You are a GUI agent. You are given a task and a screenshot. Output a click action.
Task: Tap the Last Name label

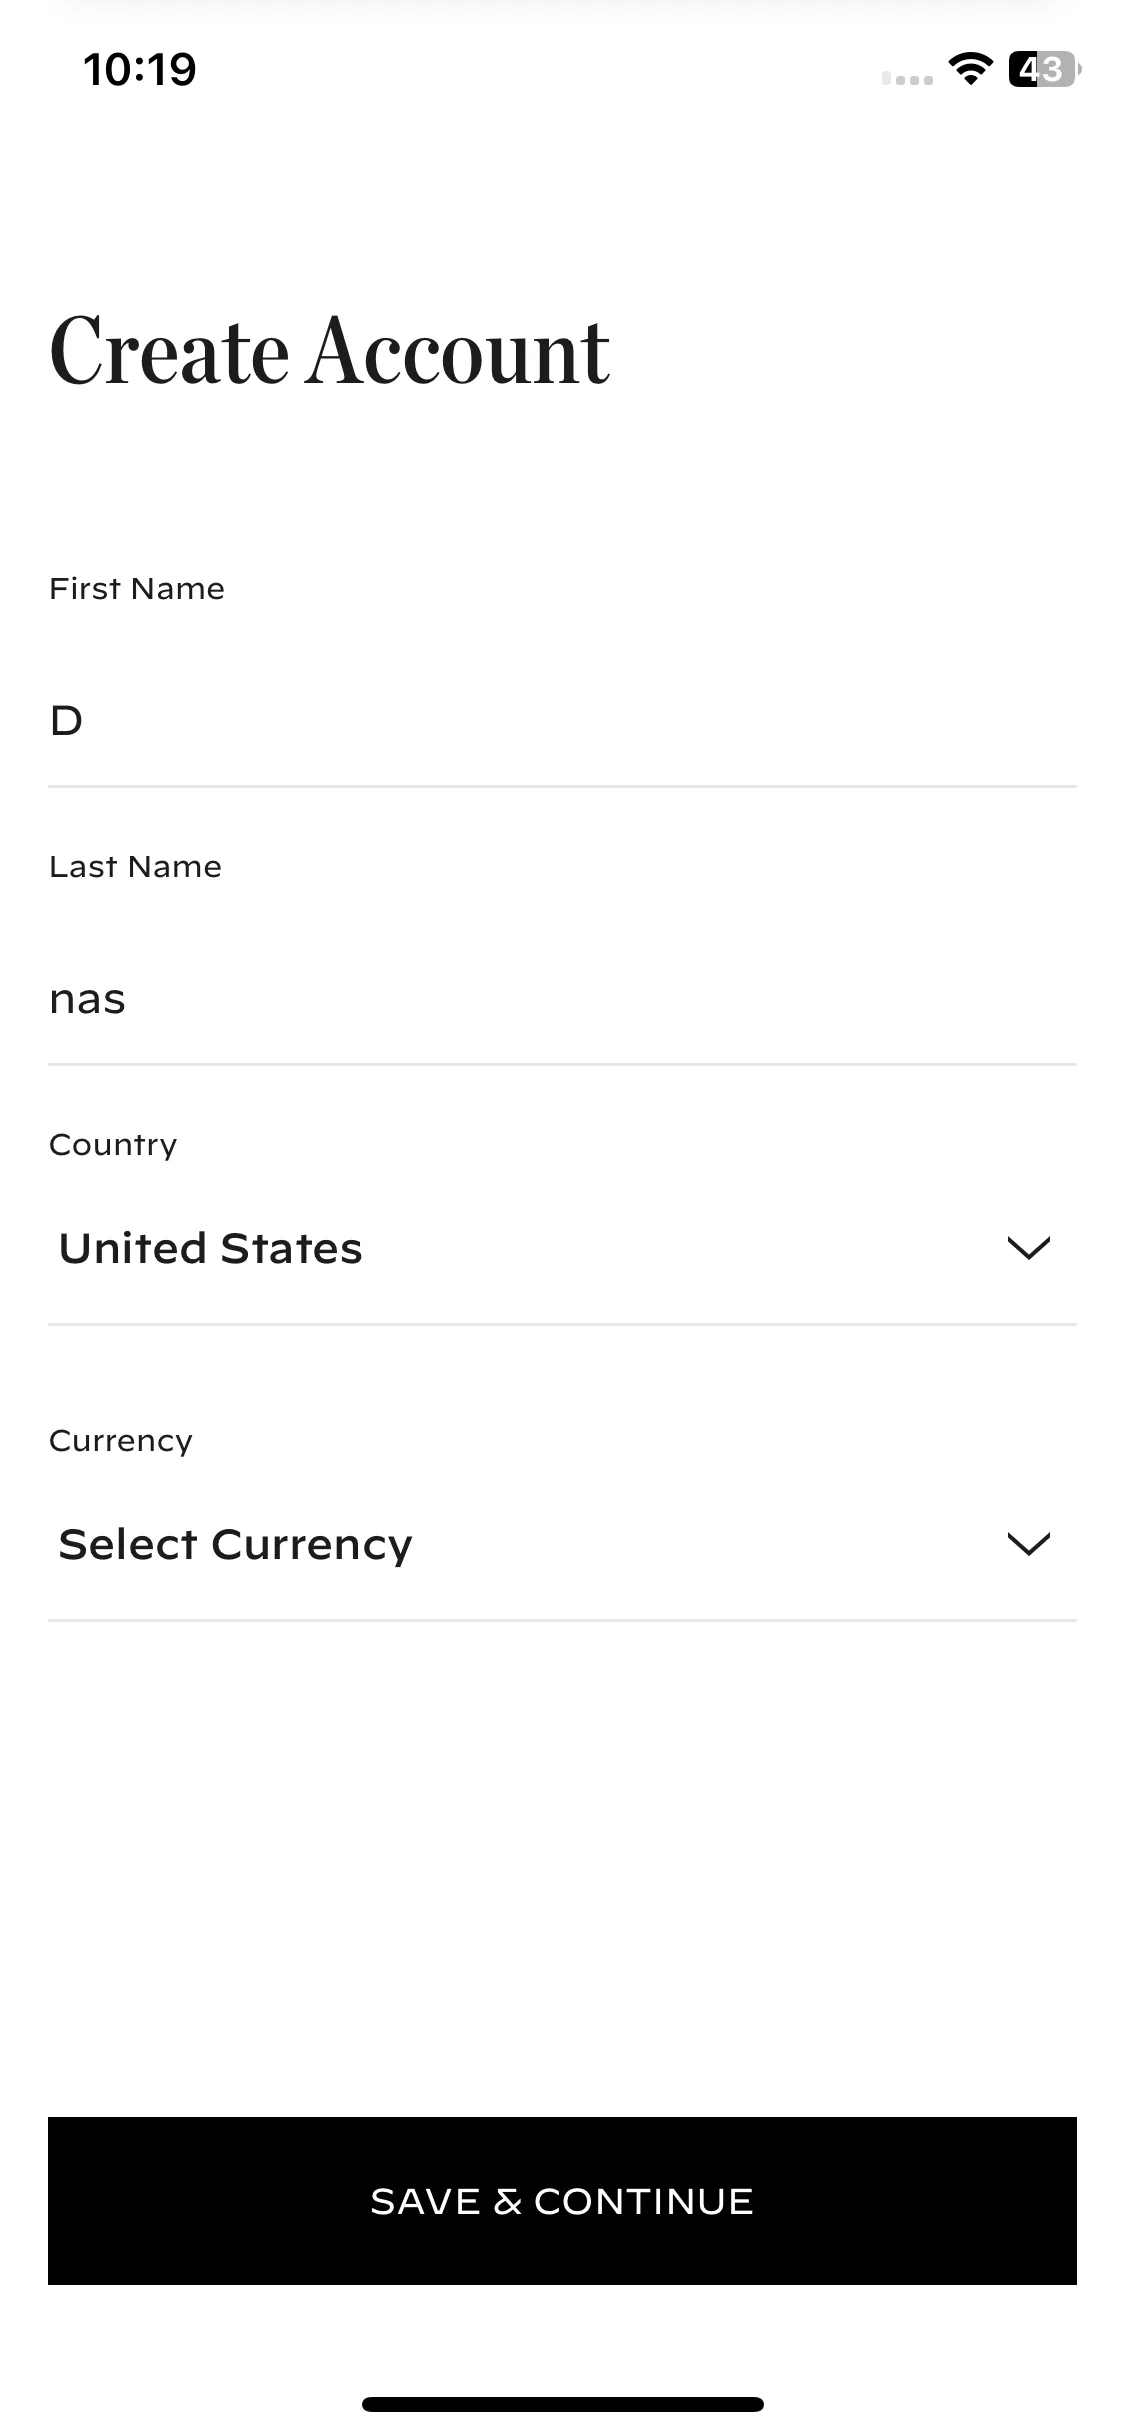[136, 867]
